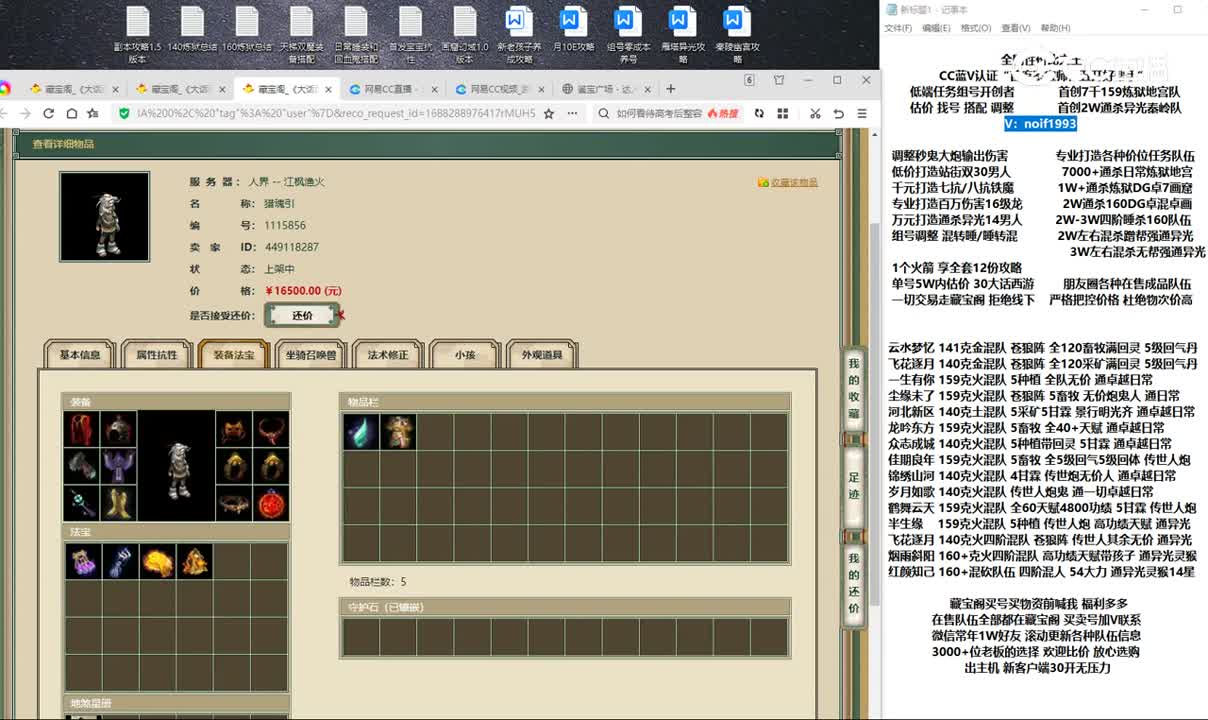Open Notepad 文件(F) menu
The width and height of the screenshot is (1208, 720).
tap(898, 28)
